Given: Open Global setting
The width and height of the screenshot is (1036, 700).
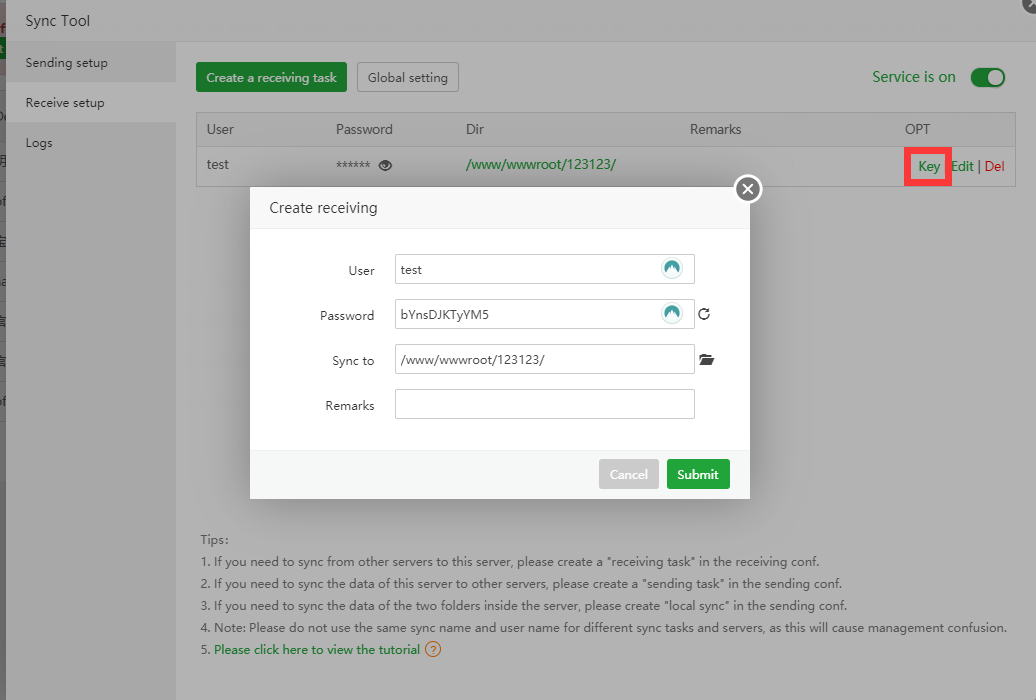Looking at the screenshot, I should point(408,77).
